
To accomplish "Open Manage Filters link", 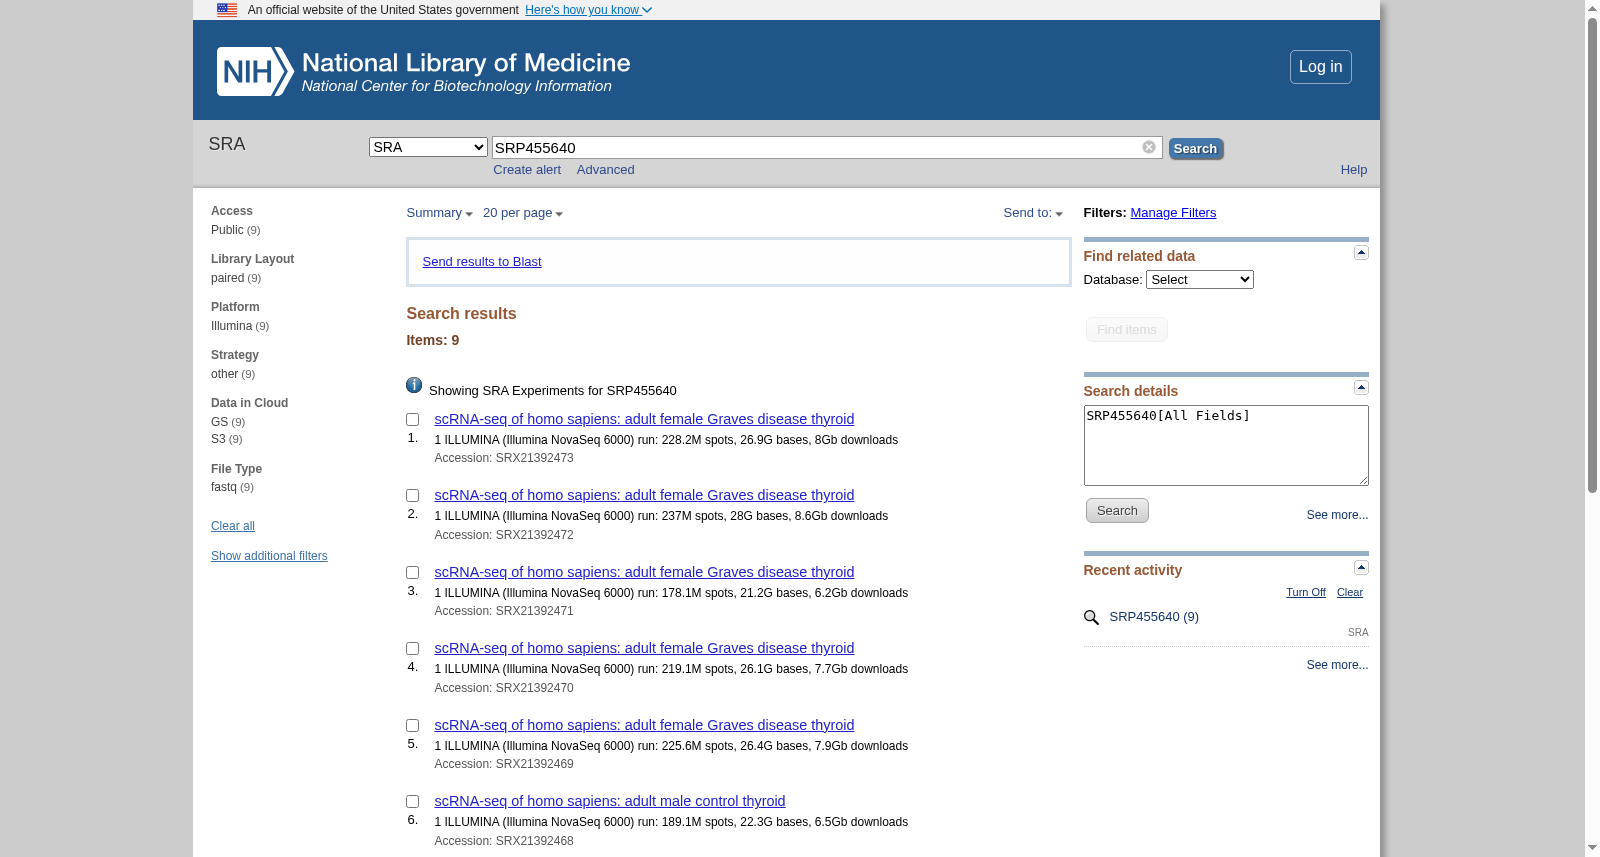I will [1173, 213].
